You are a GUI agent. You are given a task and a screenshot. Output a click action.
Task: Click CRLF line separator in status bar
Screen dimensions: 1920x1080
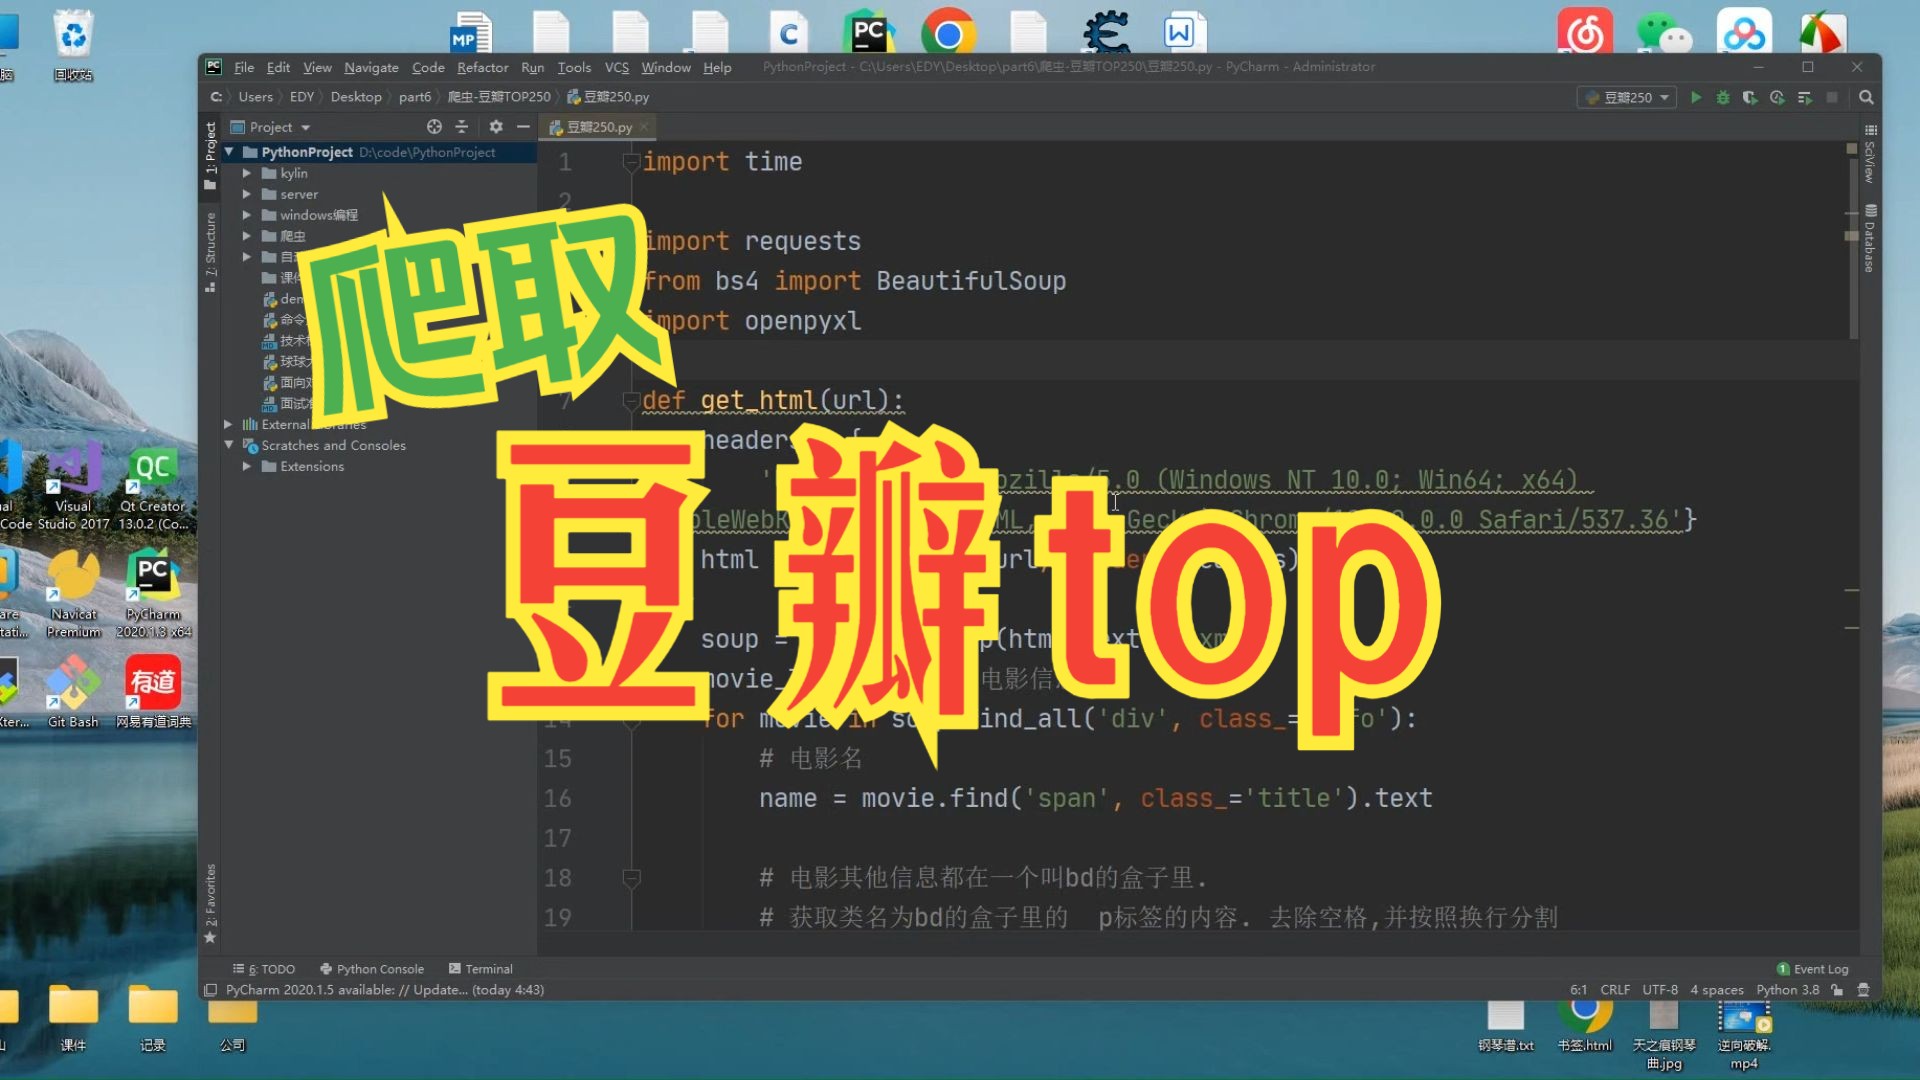click(x=1615, y=990)
